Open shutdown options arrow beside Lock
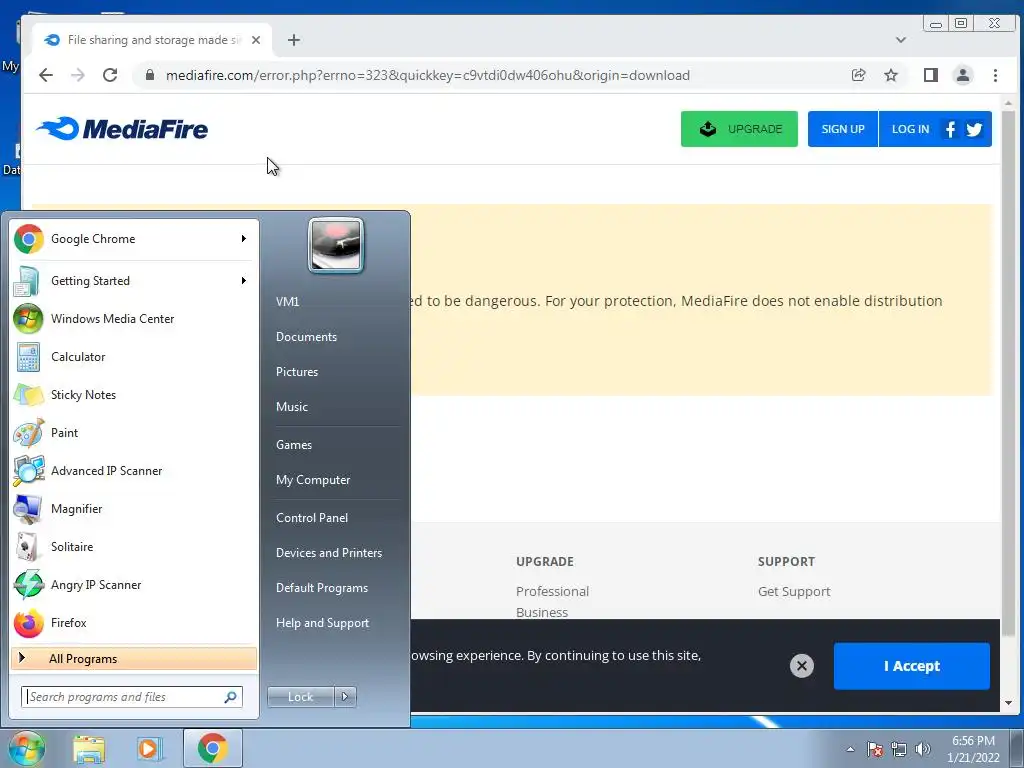 coord(345,697)
